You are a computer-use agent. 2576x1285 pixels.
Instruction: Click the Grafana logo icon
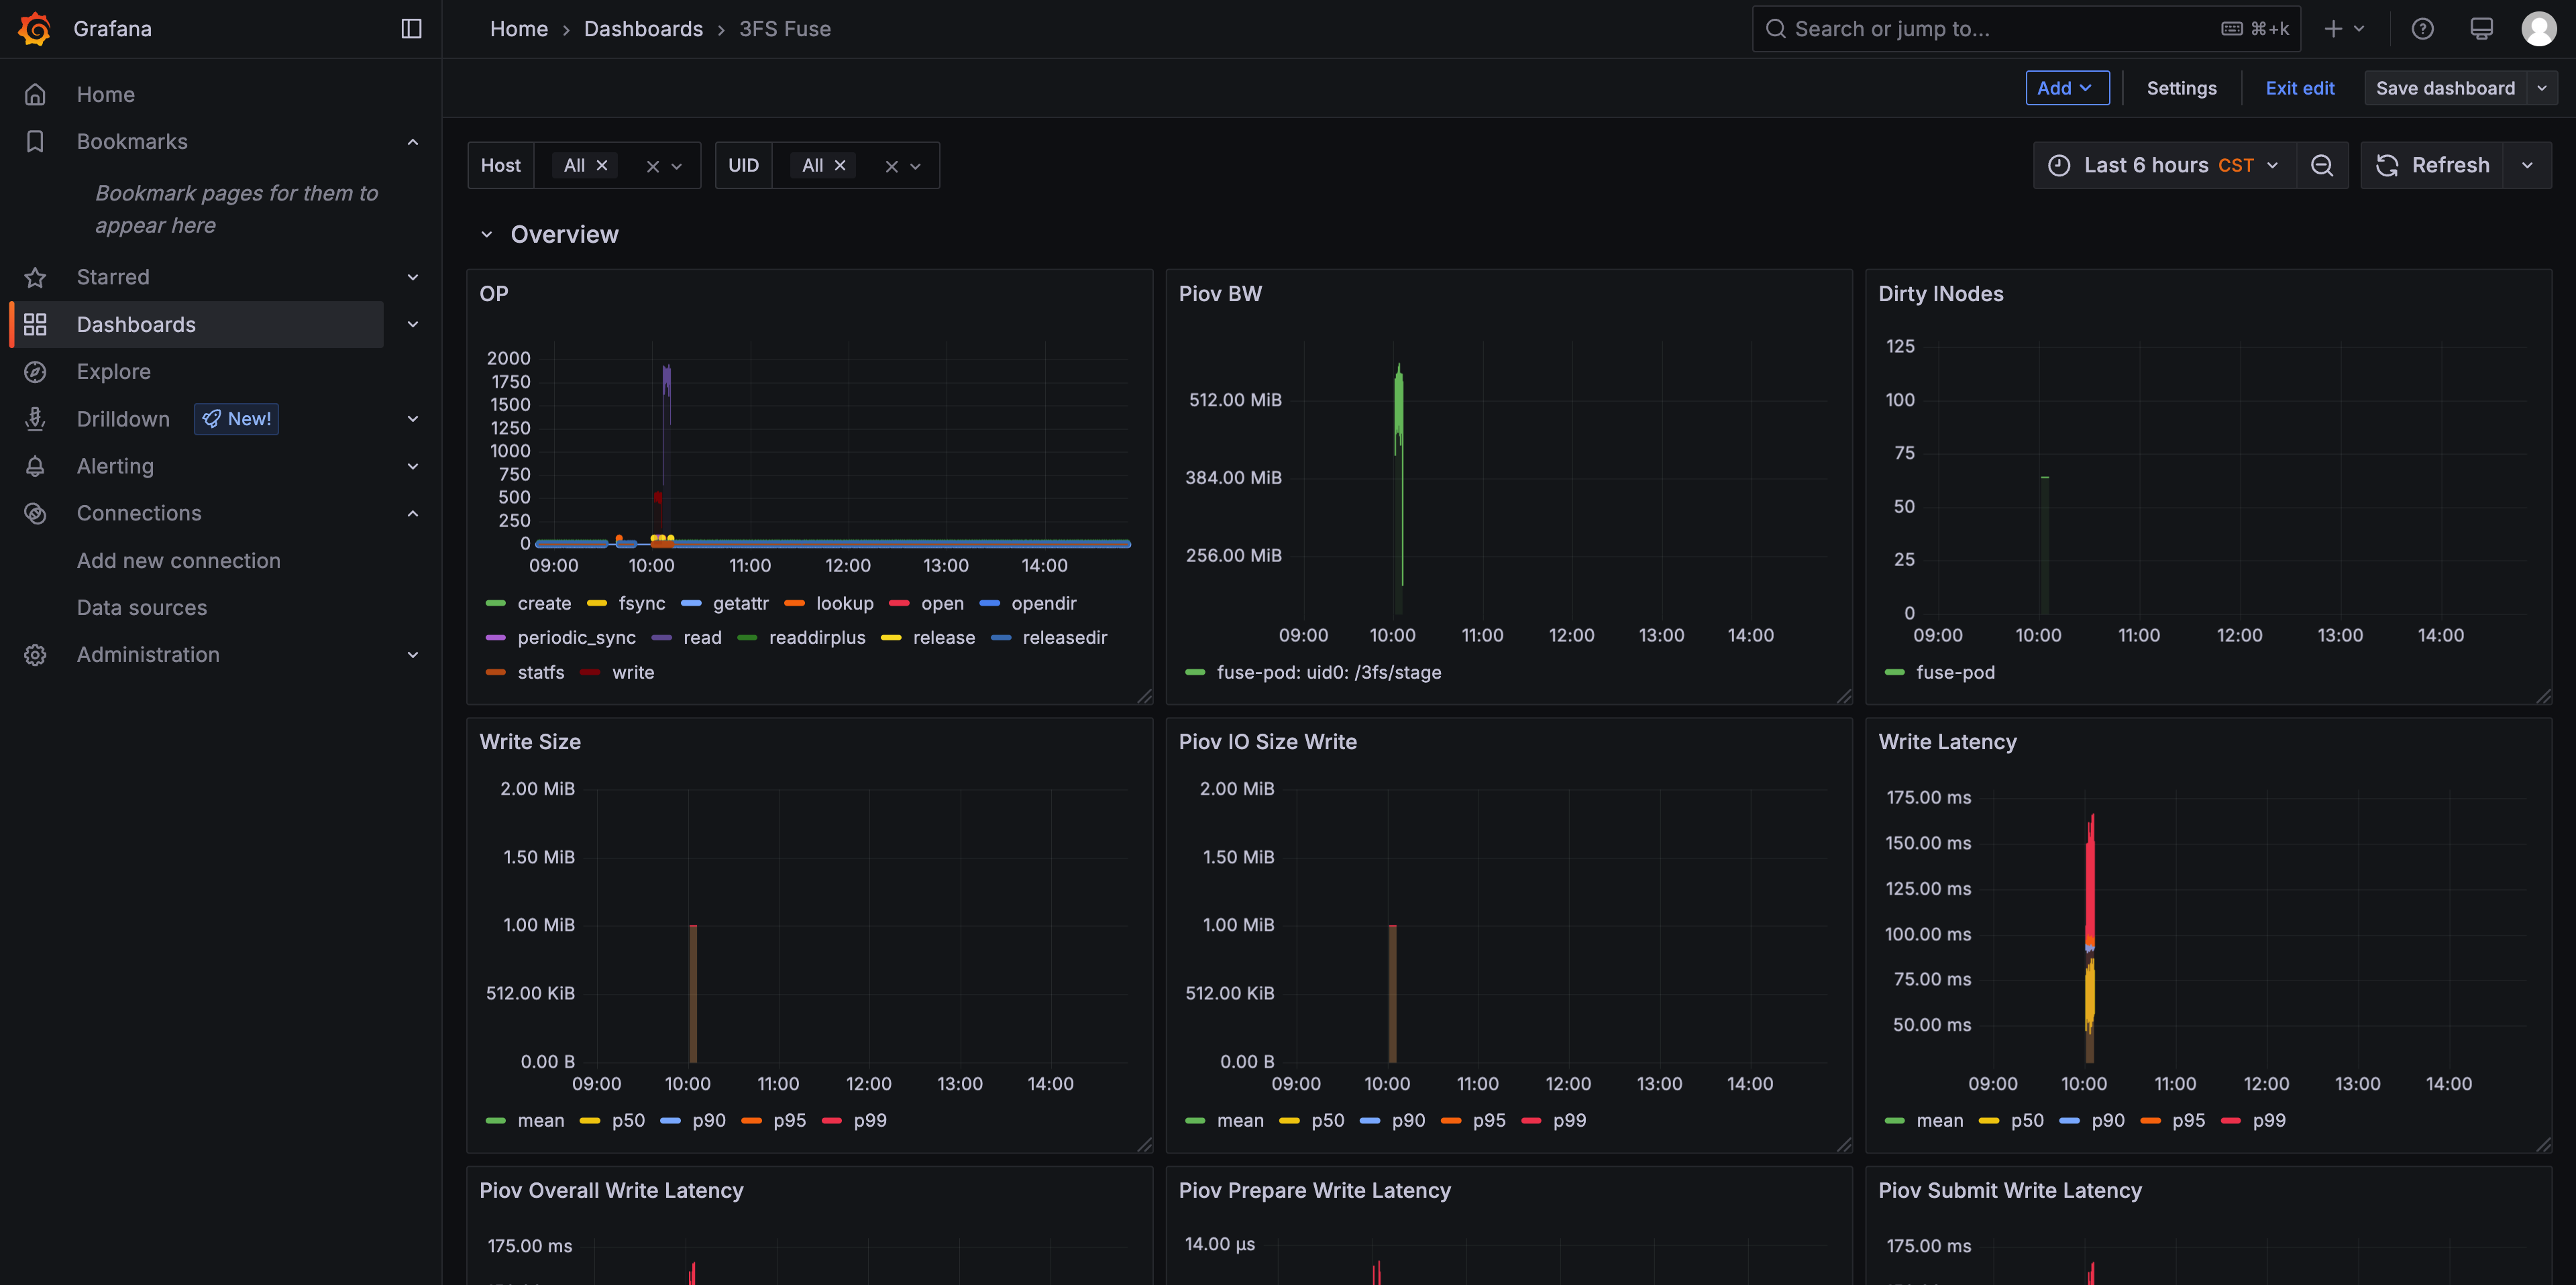click(35, 28)
